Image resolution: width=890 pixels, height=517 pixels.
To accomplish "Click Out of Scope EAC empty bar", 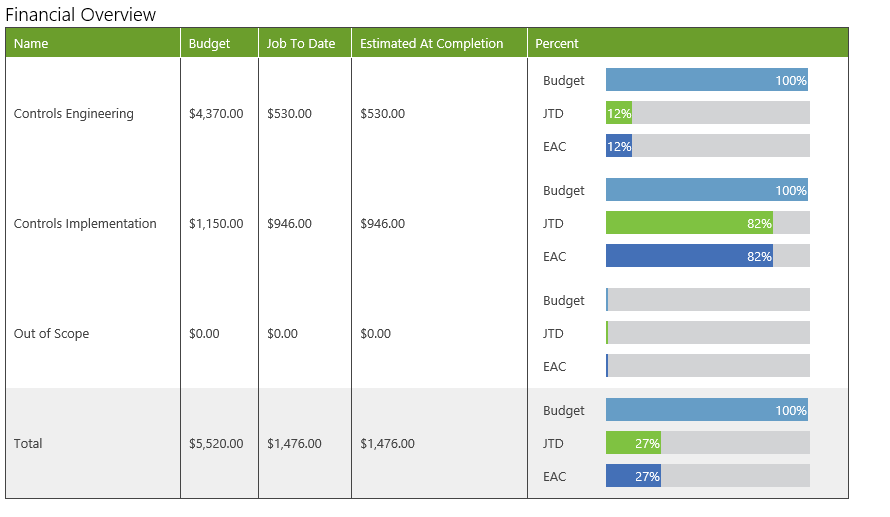I will [708, 365].
